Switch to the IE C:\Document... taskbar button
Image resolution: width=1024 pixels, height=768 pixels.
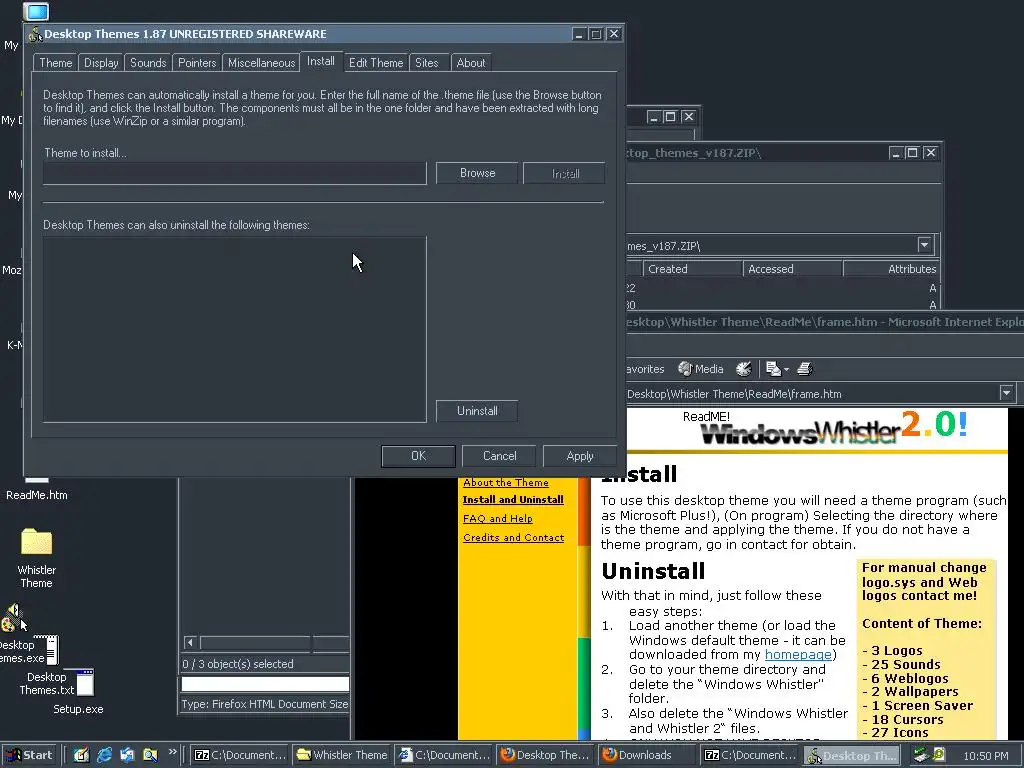[x=444, y=755]
